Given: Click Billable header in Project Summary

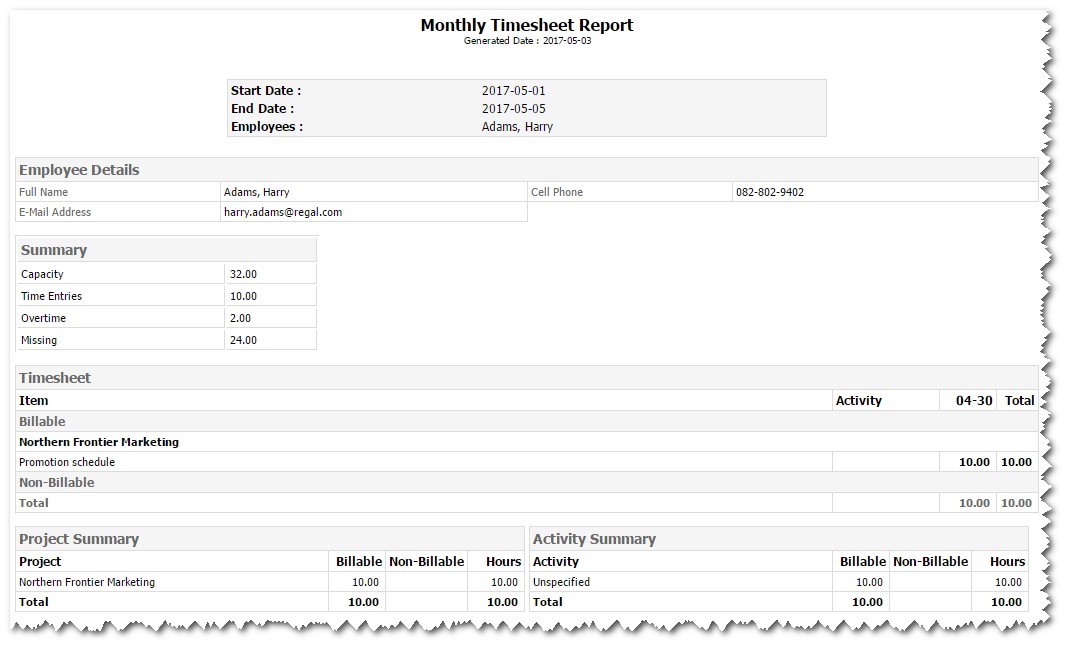Looking at the screenshot, I should 359,562.
